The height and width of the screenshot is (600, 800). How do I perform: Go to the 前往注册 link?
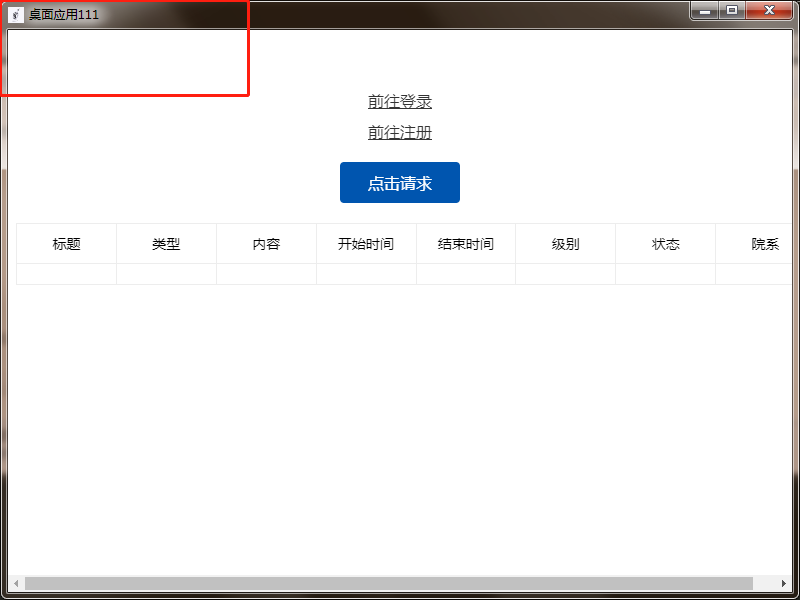(399, 133)
